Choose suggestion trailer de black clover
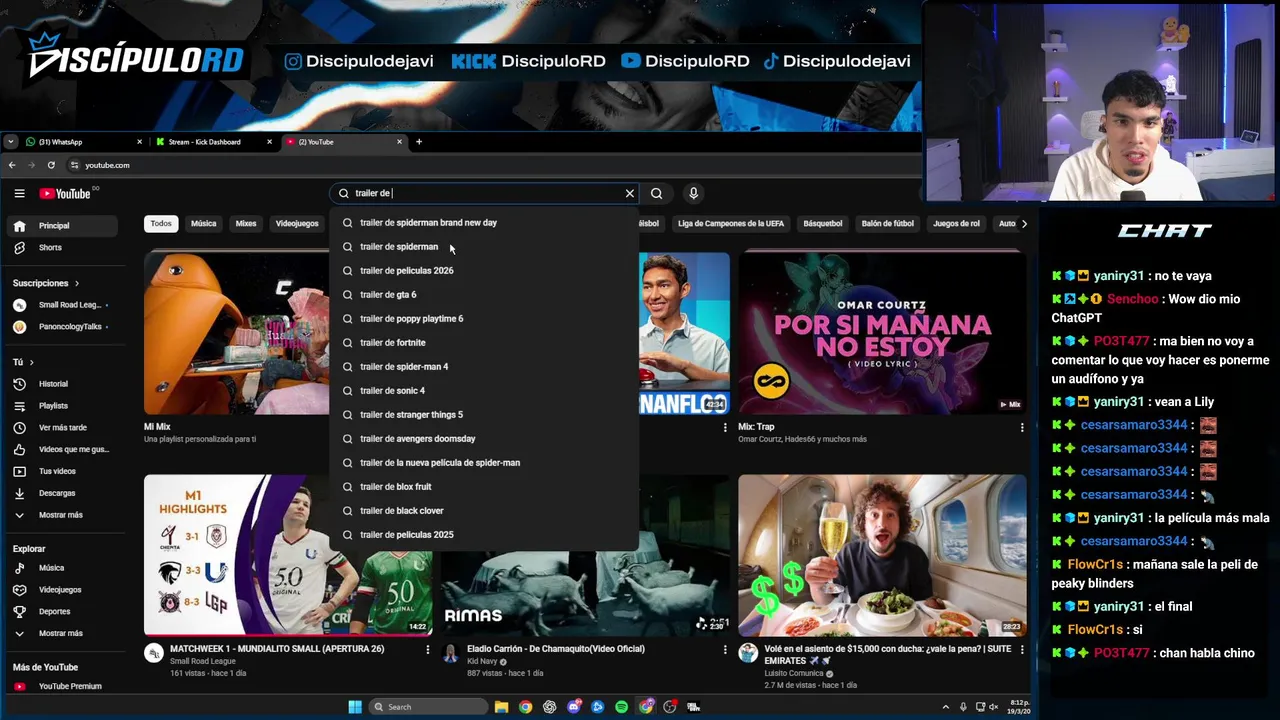 484,511
